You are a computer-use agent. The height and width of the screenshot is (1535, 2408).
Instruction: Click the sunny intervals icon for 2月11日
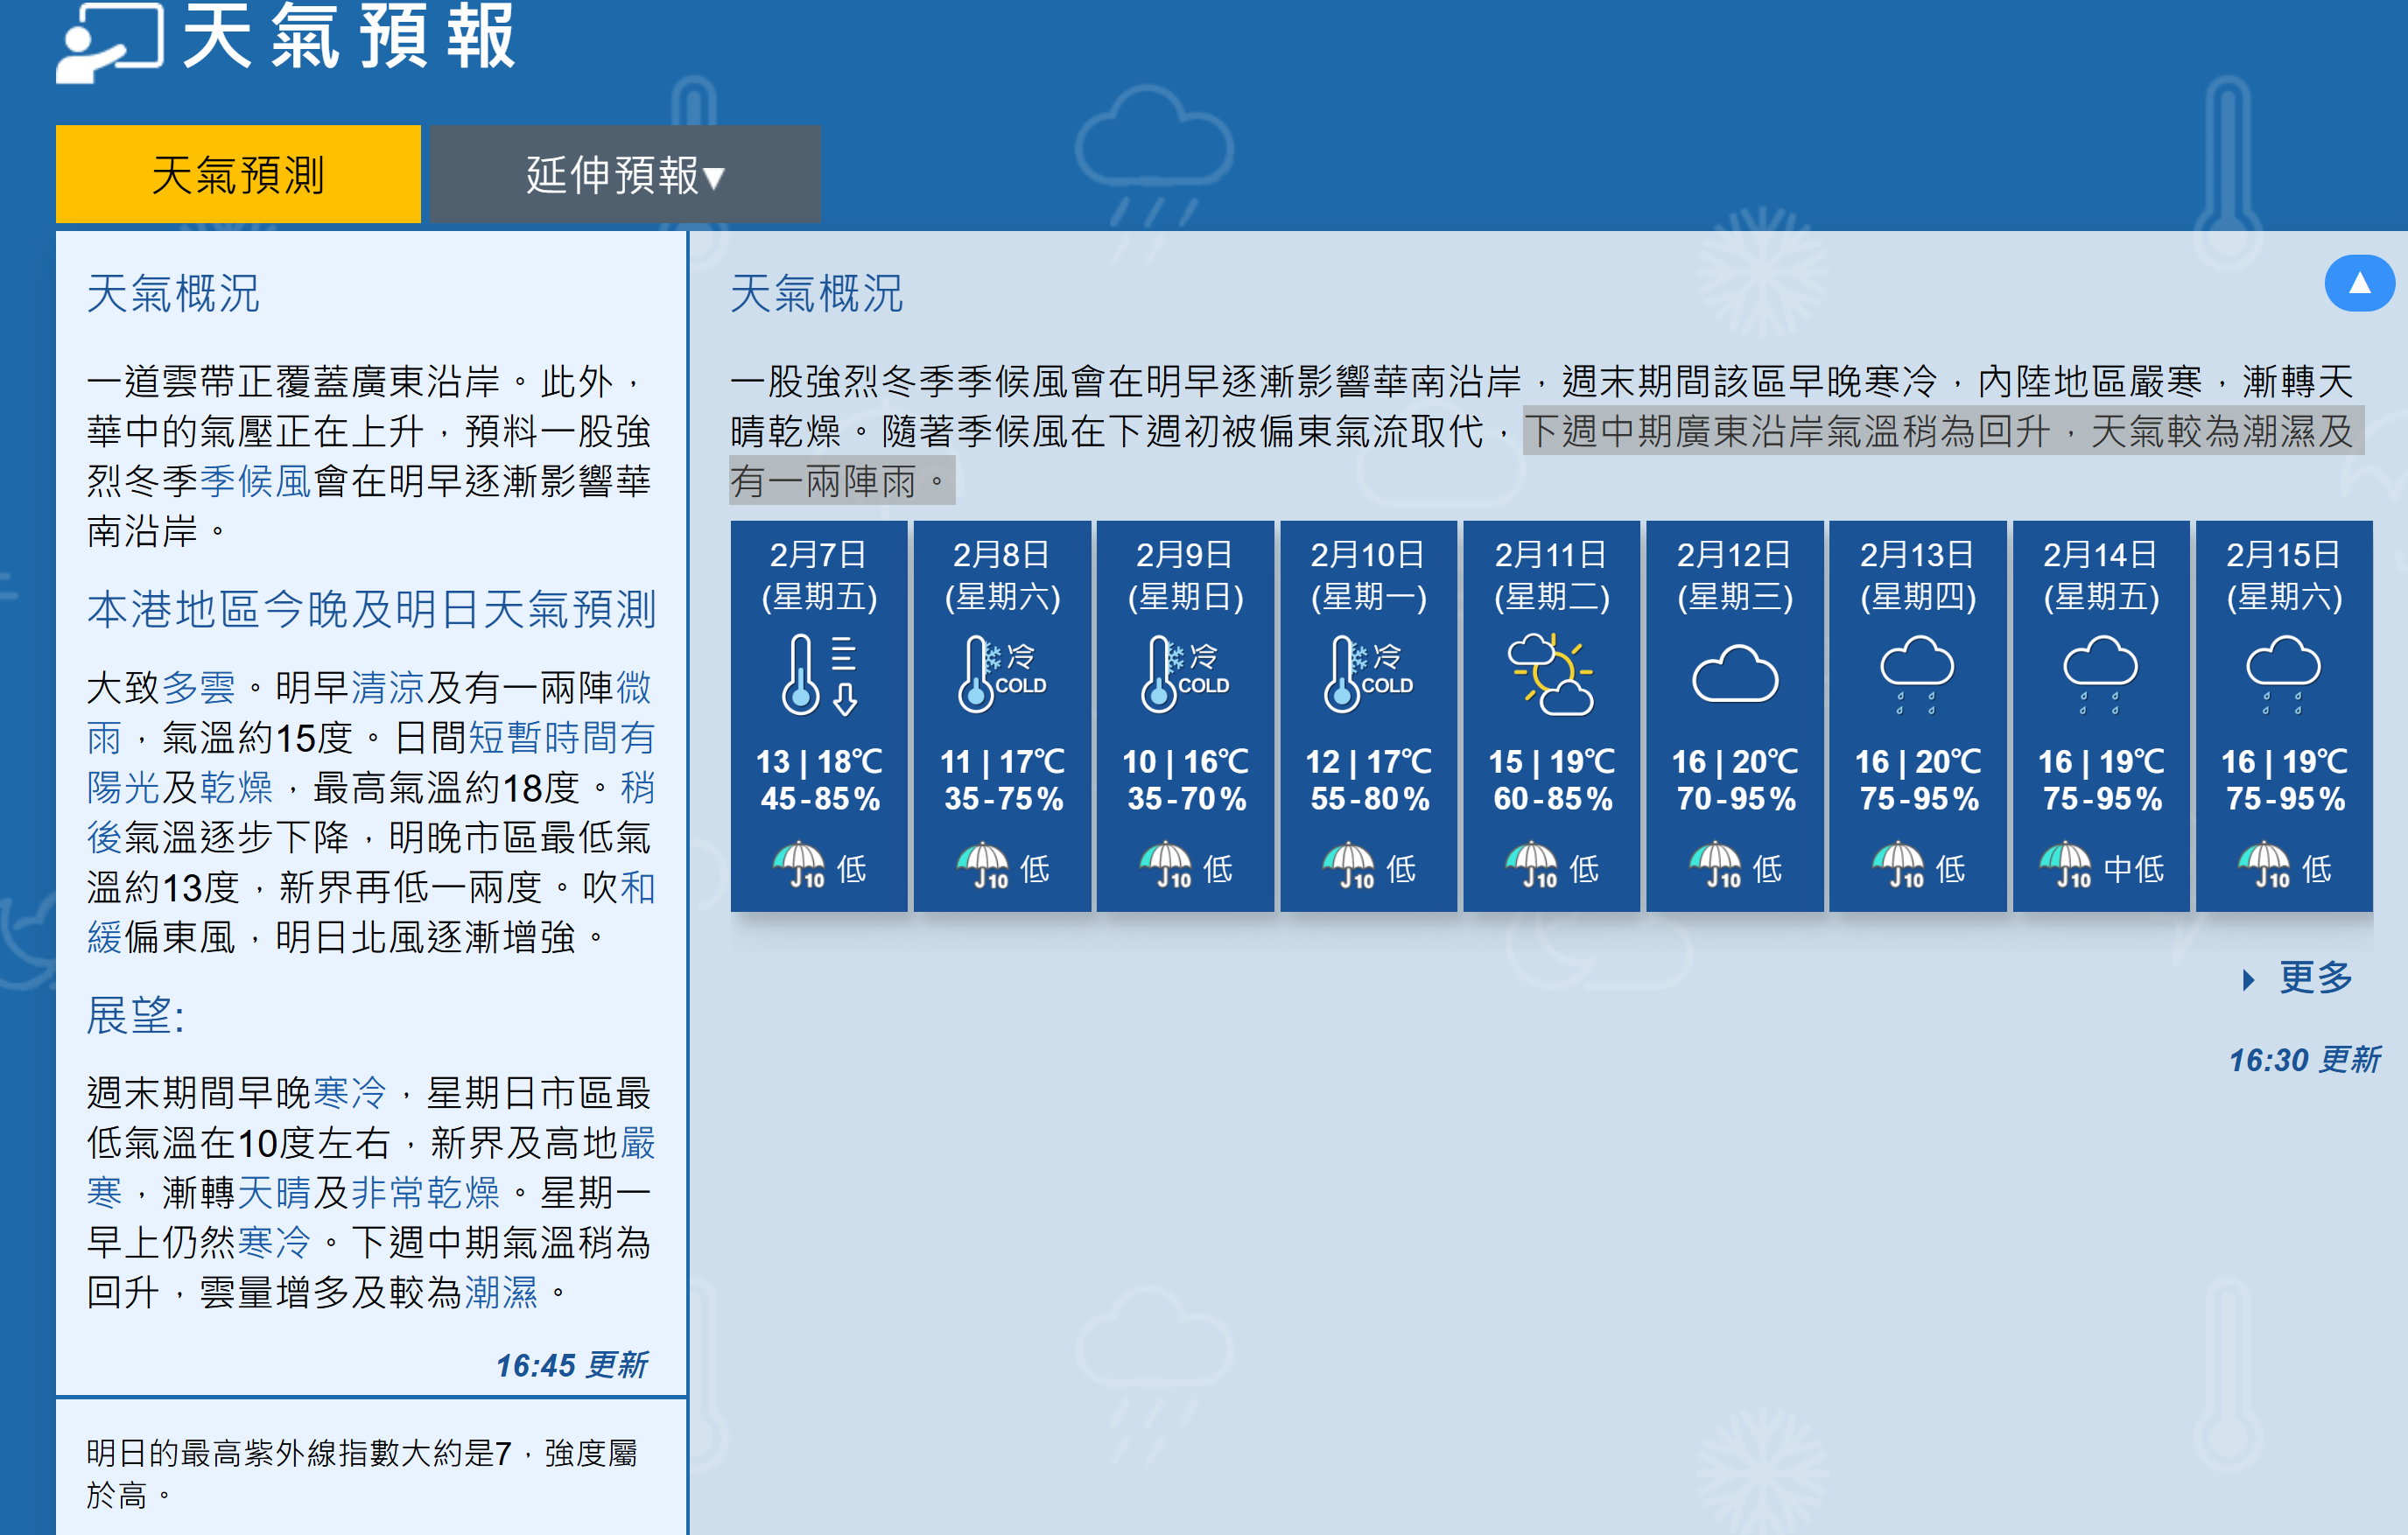[x=1551, y=673]
